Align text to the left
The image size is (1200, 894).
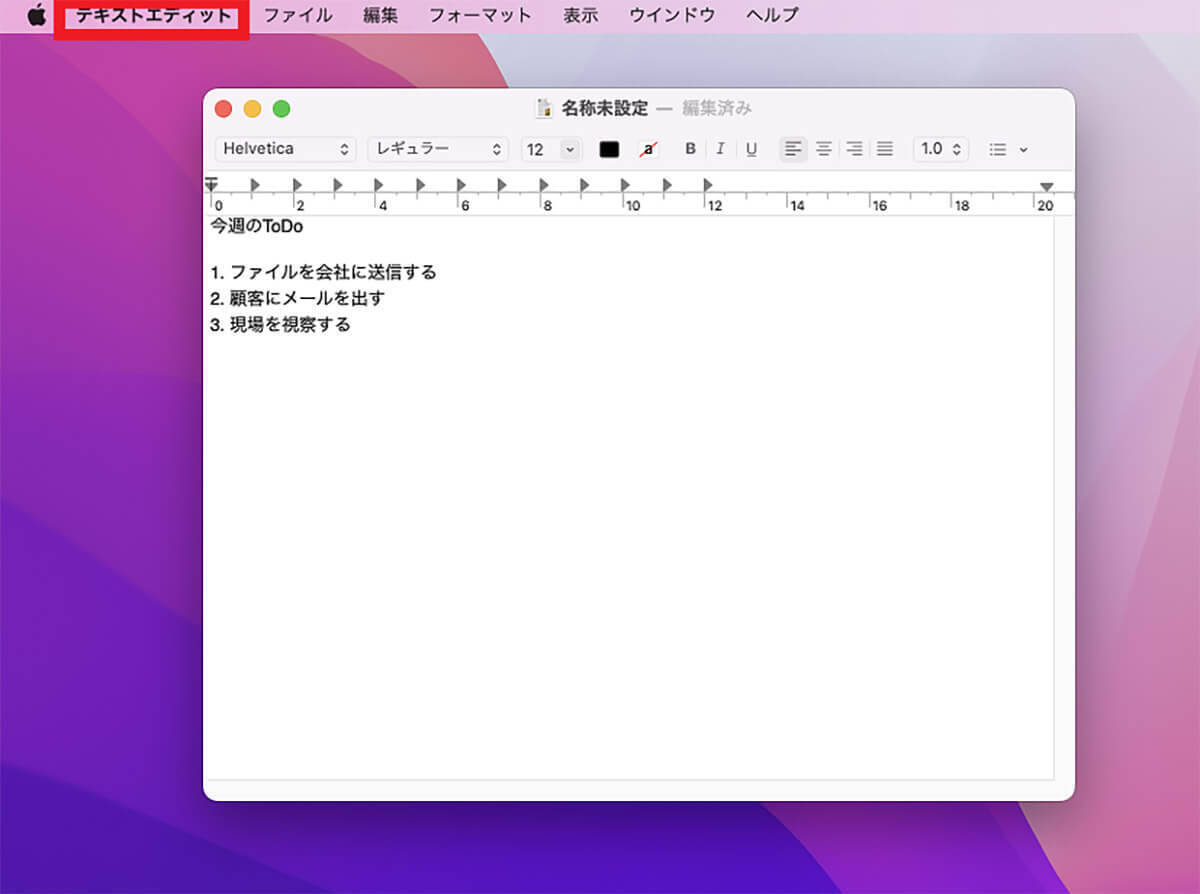pos(793,149)
